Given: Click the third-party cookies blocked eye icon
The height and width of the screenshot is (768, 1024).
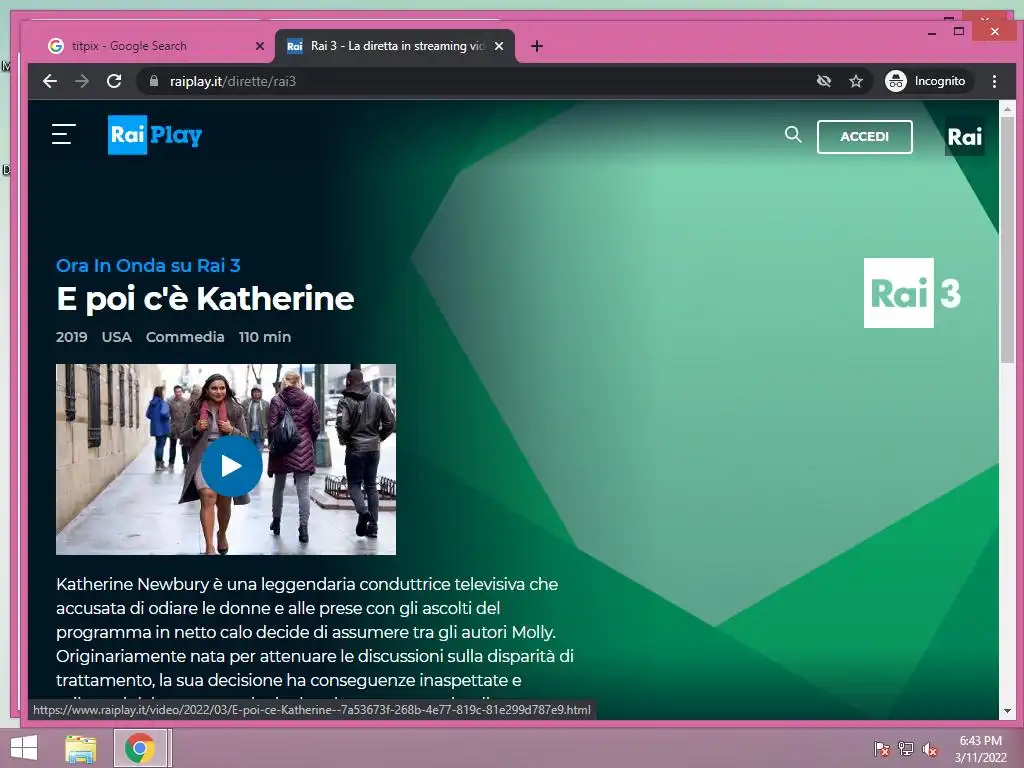Looking at the screenshot, I should click(x=824, y=81).
